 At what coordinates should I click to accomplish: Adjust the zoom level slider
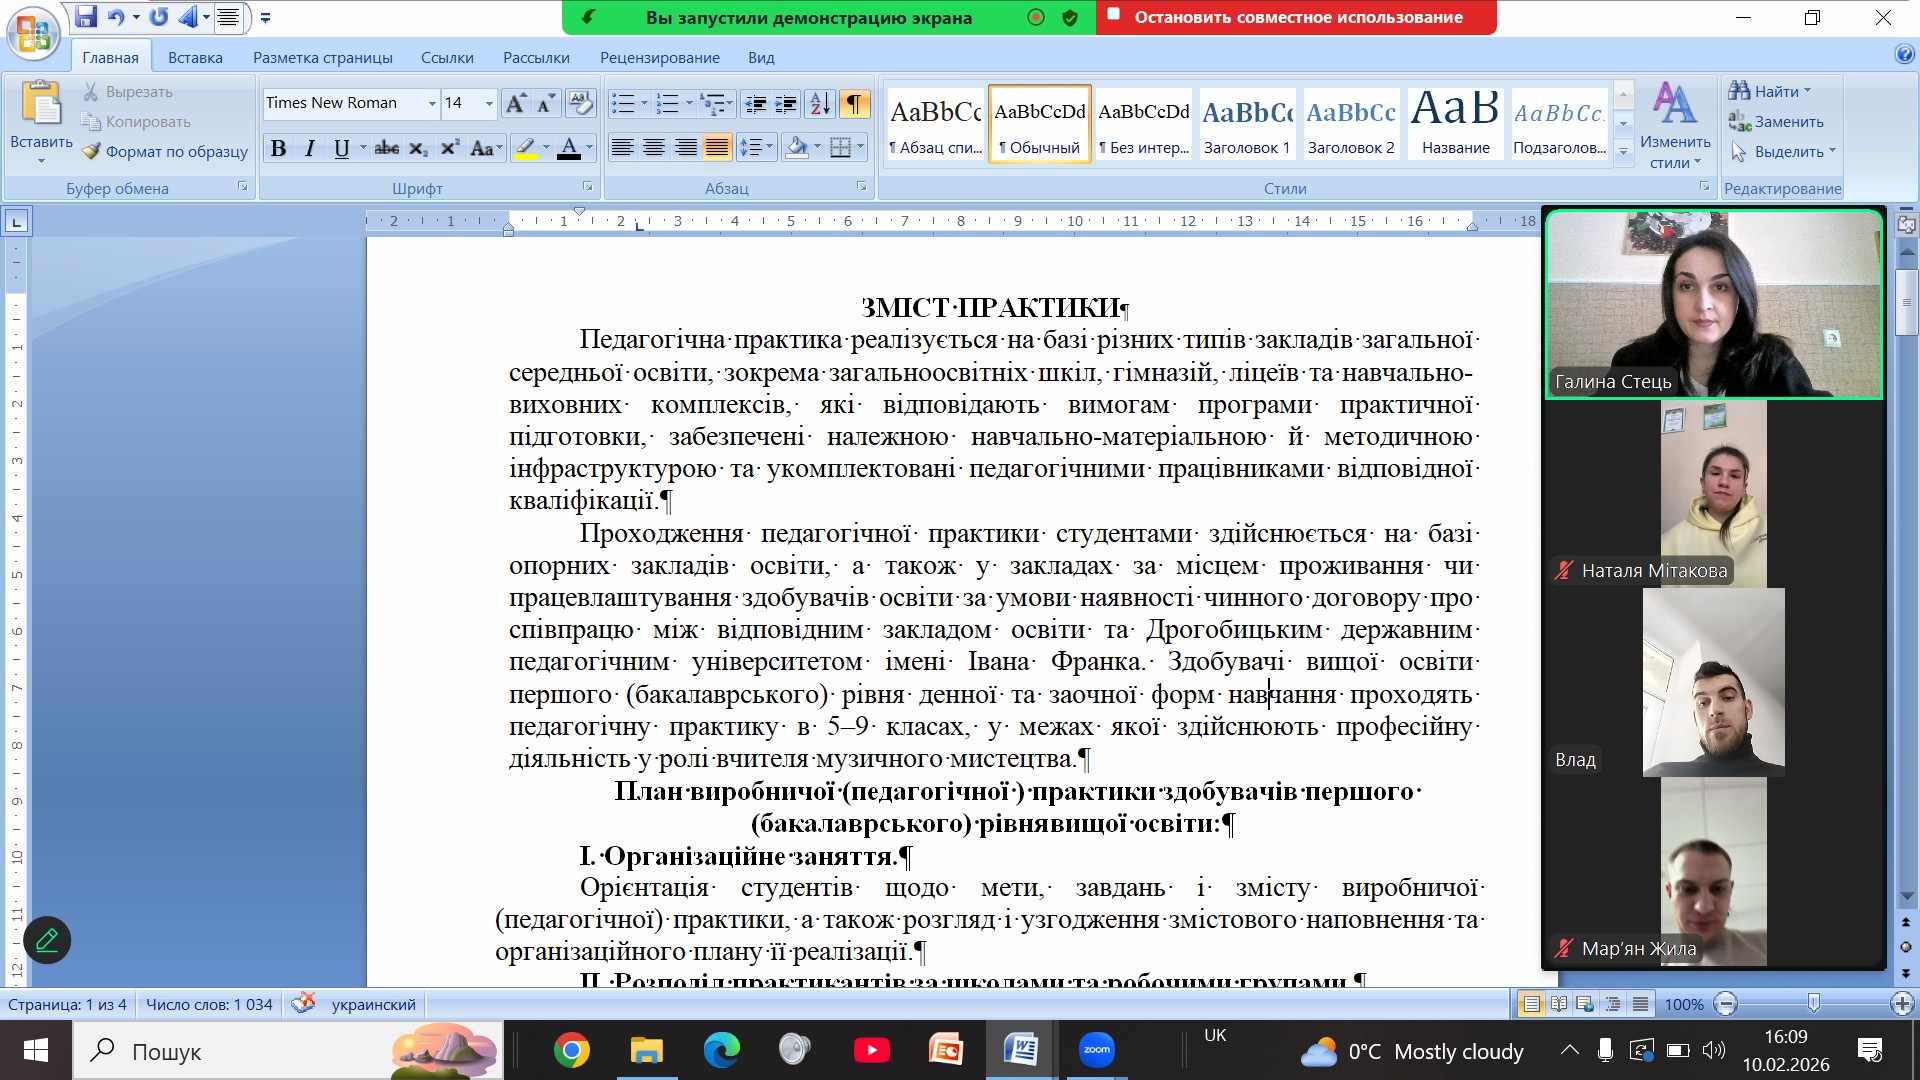1813,1004
